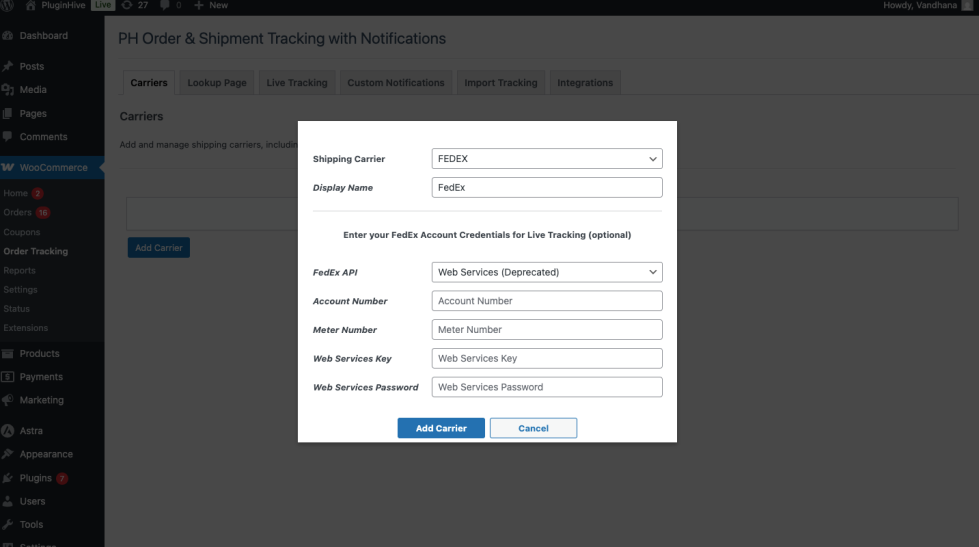Switch to the Lookup Page tab
This screenshot has height=547, width=979.
(216, 83)
